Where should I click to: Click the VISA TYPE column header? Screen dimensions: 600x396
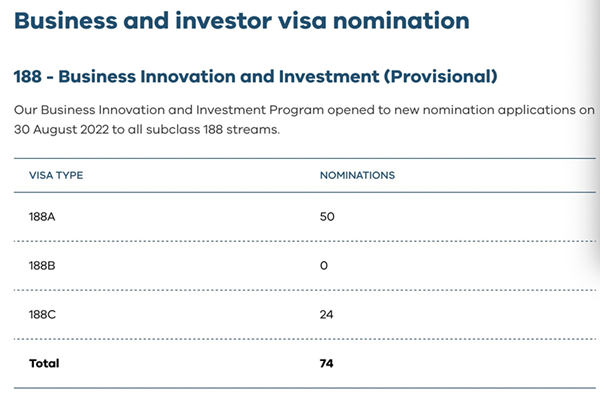pyautogui.click(x=56, y=175)
